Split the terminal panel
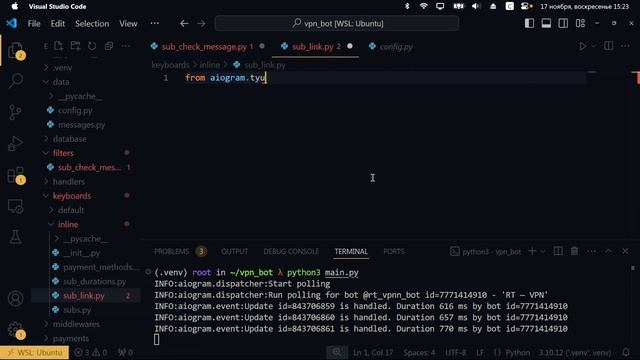 tap(558, 251)
